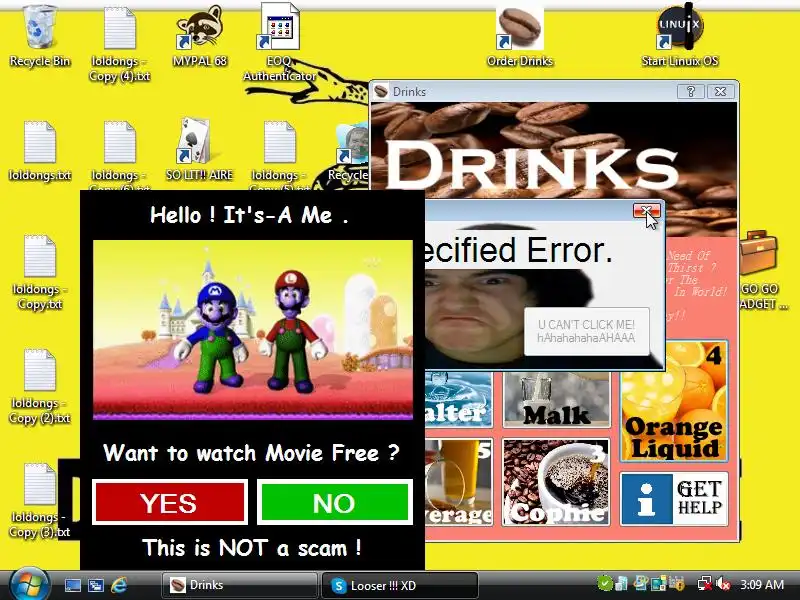Click 'This is NOT a scam !' text
The height and width of the screenshot is (600, 800).
252,548
